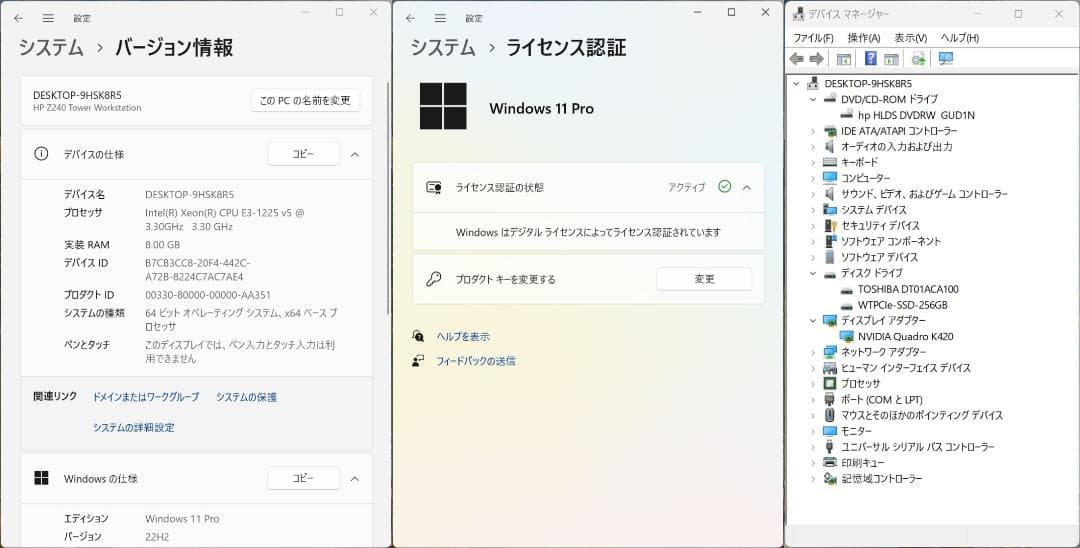The height and width of the screenshot is (548, 1080).
Task: Click the Forward arrow in Device Manager toolbar
Action: [x=817, y=59]
